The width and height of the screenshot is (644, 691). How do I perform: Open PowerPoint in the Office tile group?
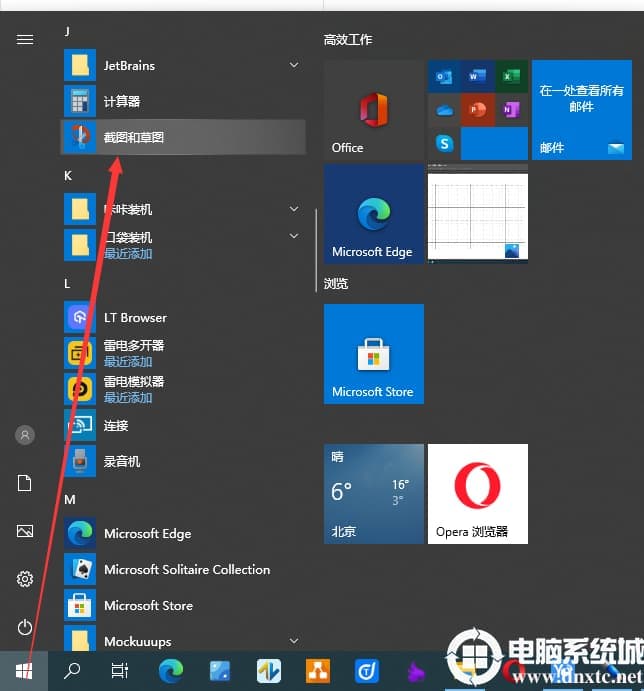(477, 110)
